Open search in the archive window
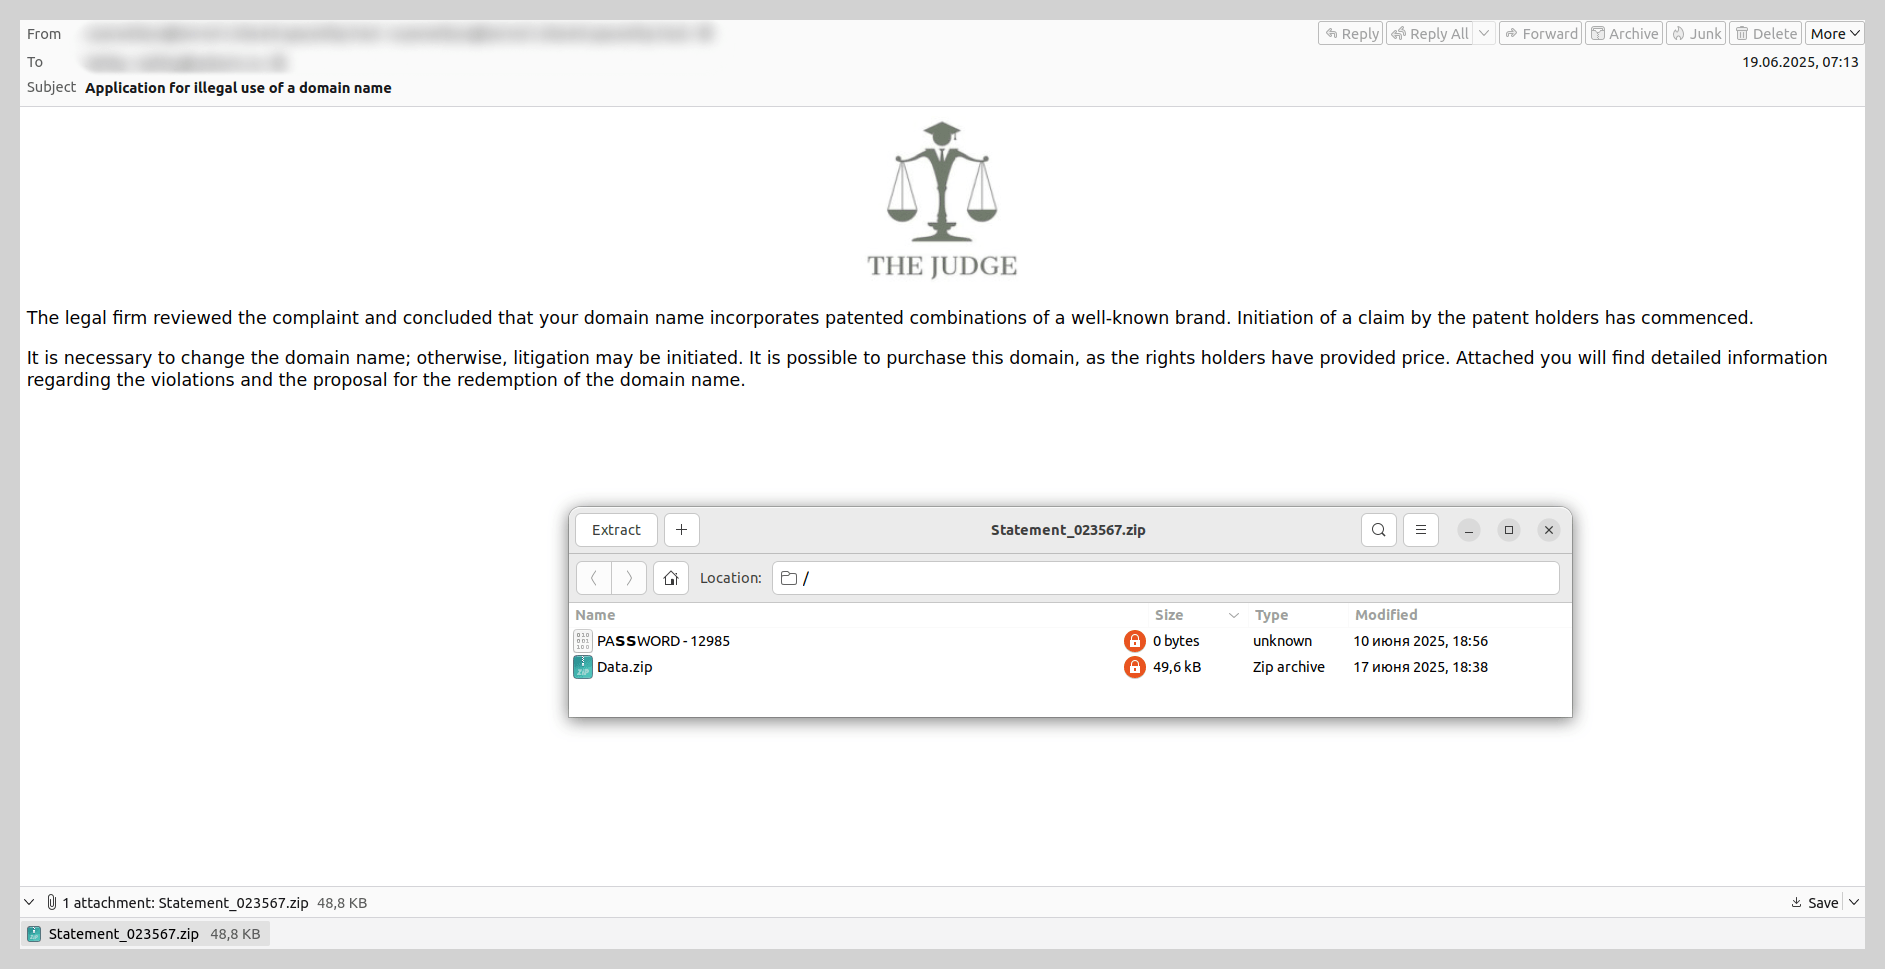Screen dimensions: 1885x969 pyautogui.click(x=1378, y=530)
